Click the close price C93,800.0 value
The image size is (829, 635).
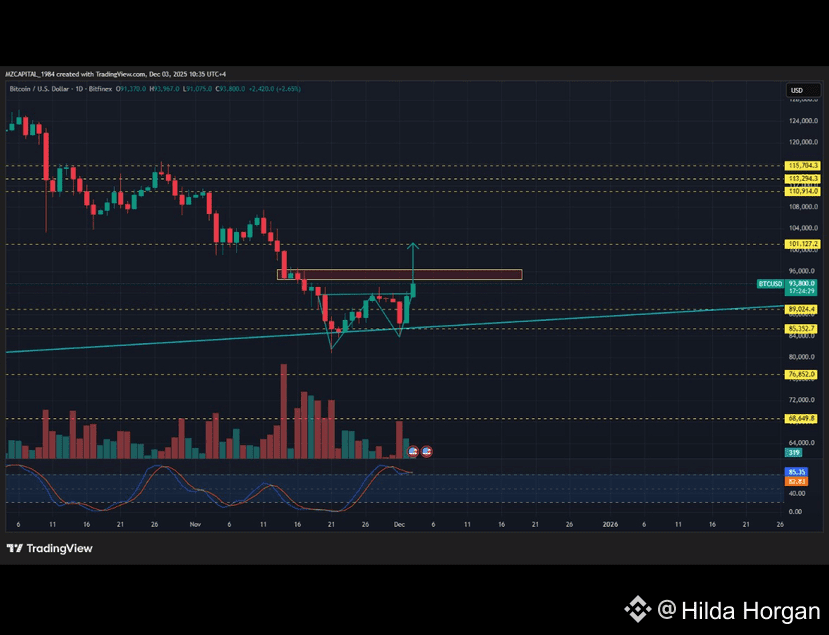point(231,89)
